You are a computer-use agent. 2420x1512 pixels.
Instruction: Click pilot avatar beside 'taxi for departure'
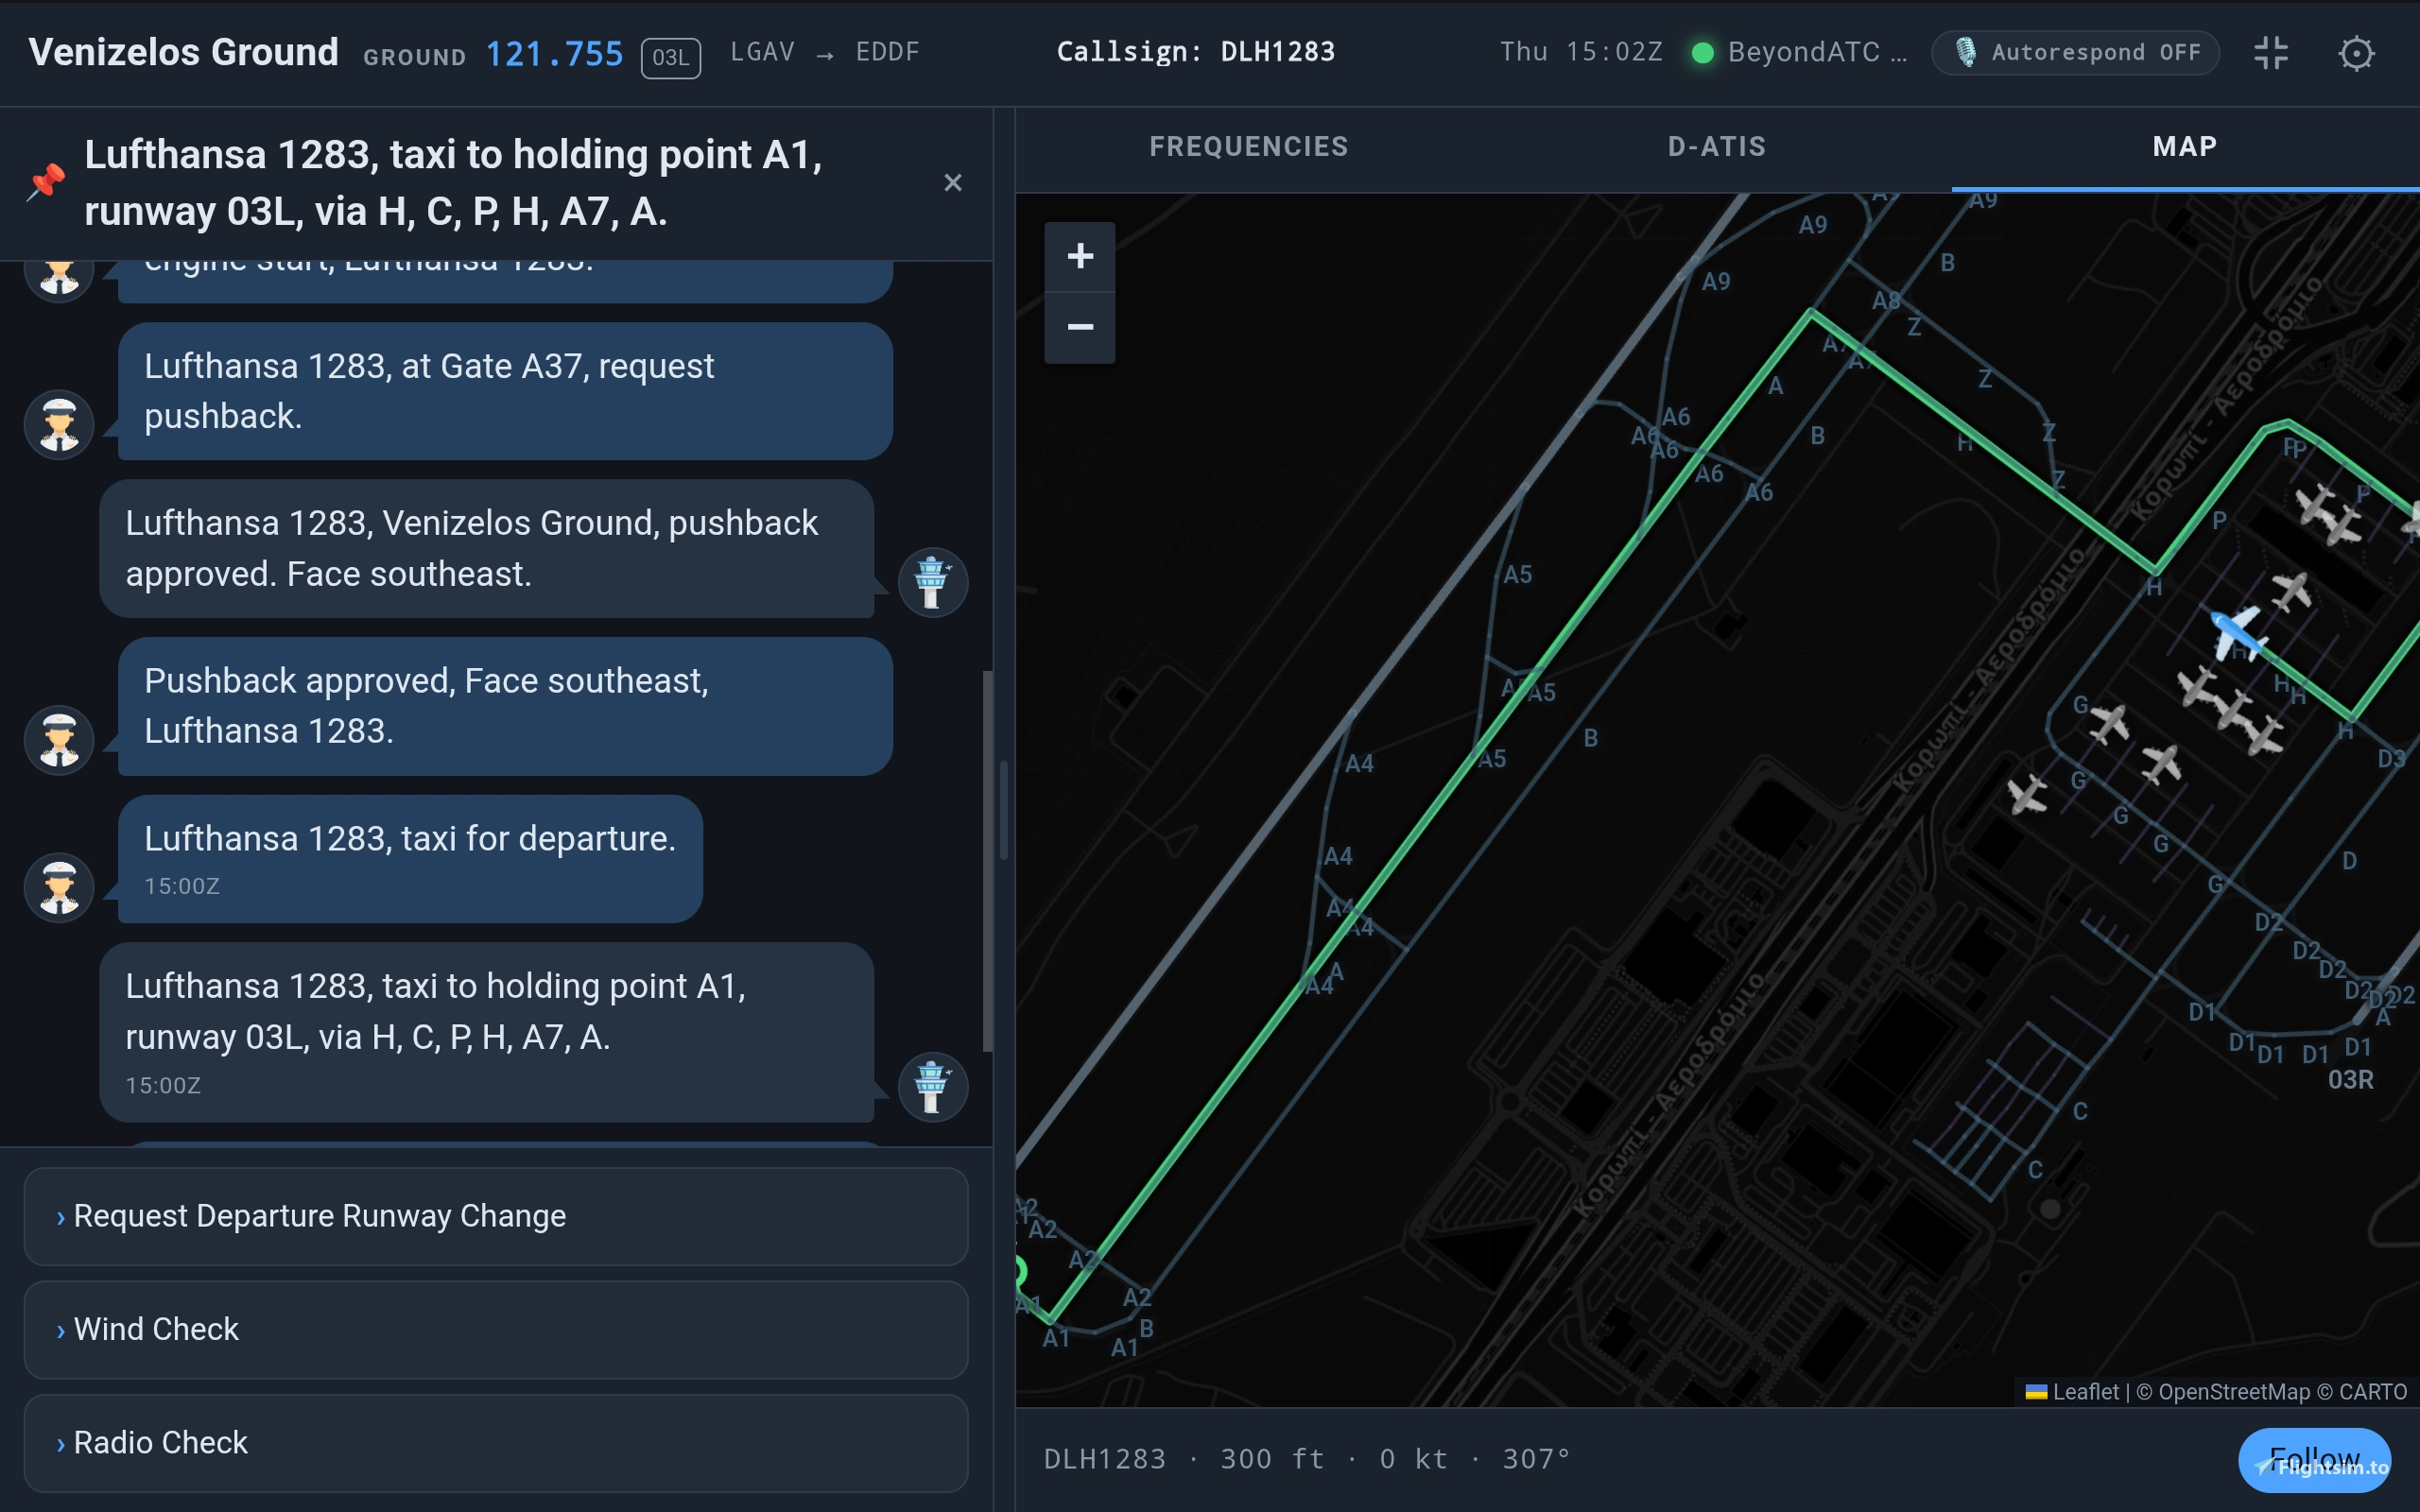59,887
